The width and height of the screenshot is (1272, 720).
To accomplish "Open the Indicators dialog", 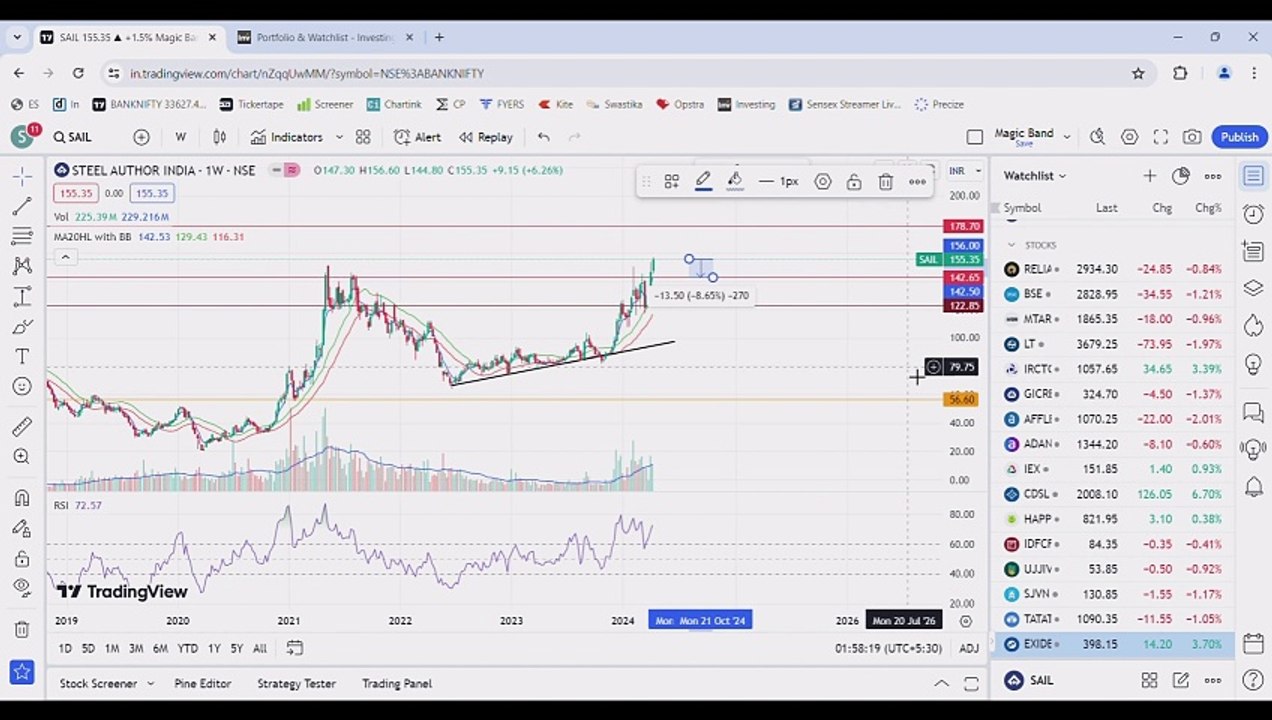I will tap(286, 137).
